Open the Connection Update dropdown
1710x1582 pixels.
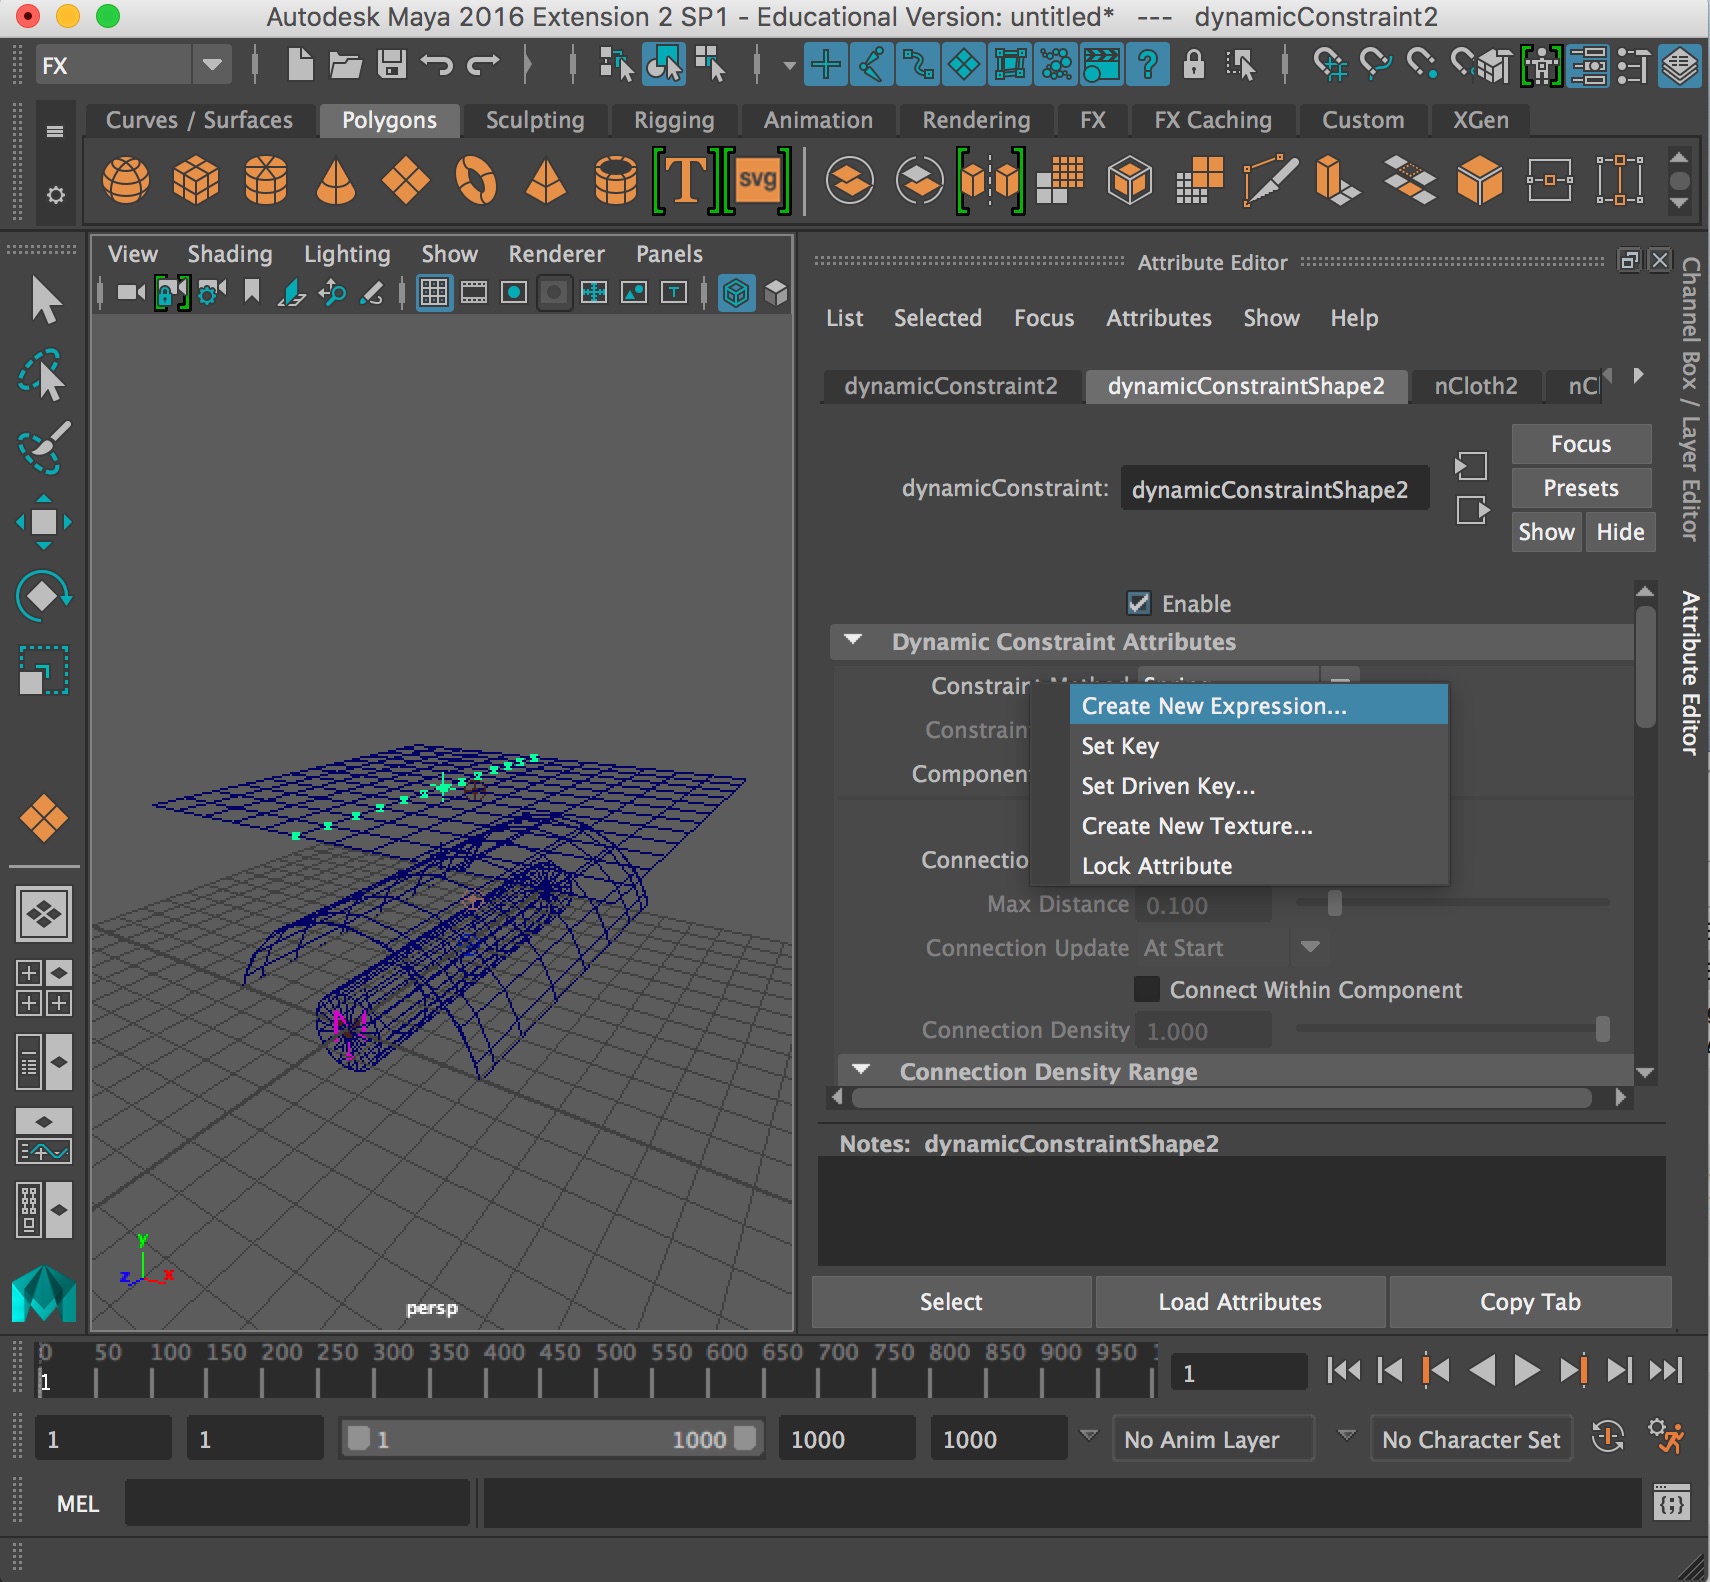[x=1310, y=946]
